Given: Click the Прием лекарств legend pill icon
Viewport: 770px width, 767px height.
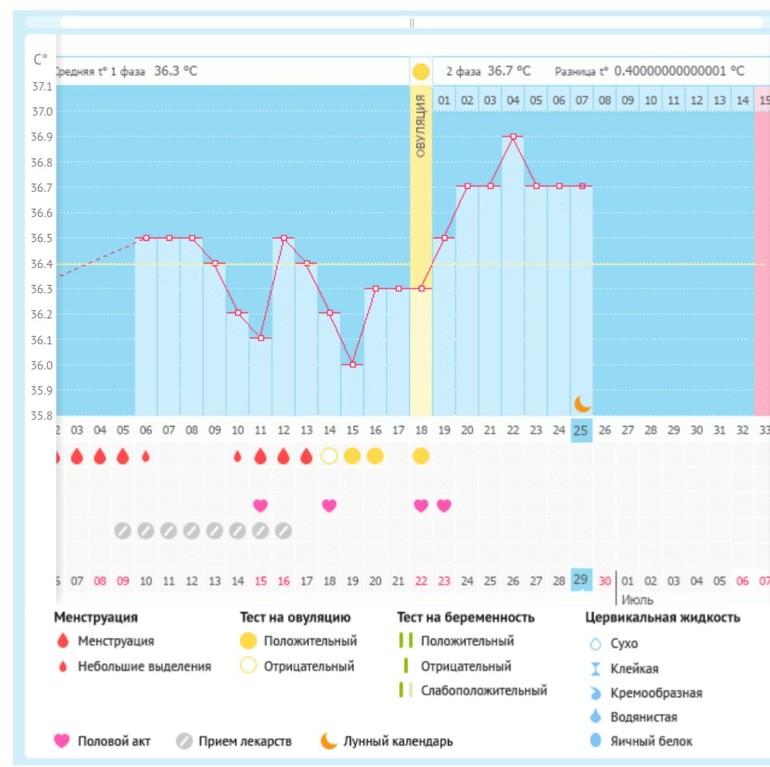Looking at the screenshot, I should (183, 741).
